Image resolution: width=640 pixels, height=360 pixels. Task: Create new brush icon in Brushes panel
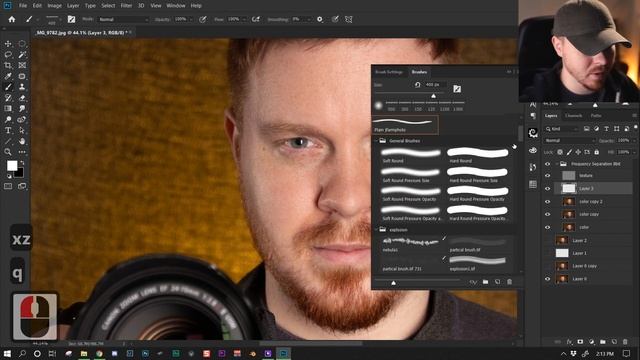click(x=498, y=282)
